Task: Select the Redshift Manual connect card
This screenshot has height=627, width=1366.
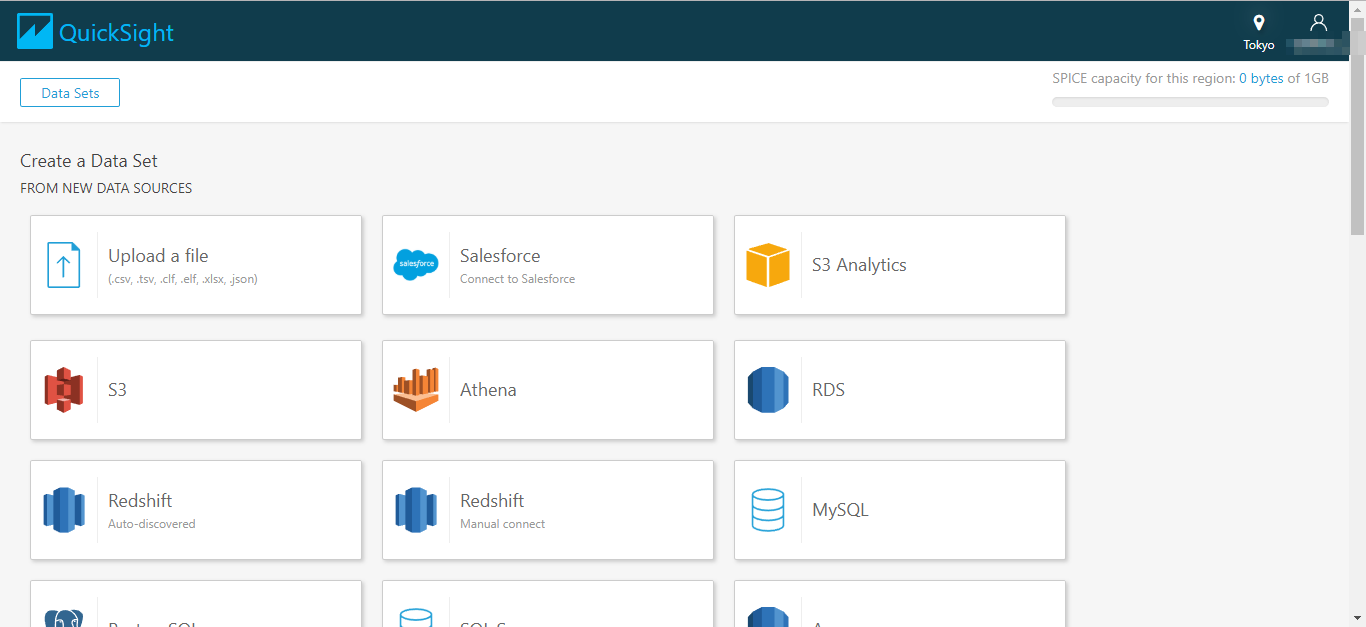Action: tap(548, 509)
